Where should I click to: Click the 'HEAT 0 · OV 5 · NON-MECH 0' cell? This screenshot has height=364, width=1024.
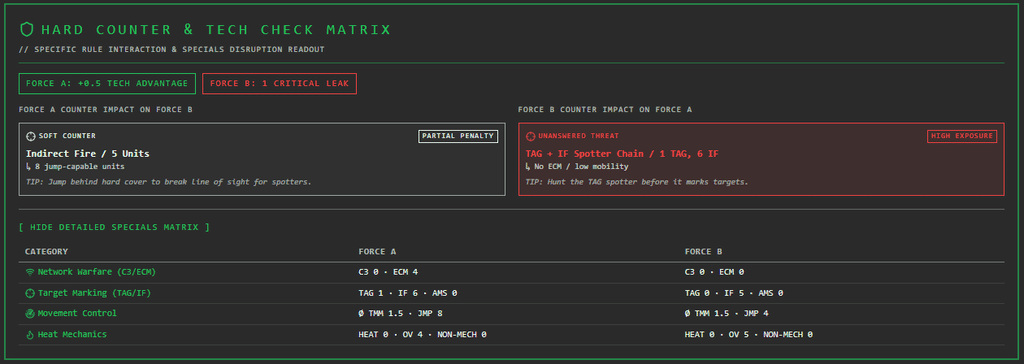coord(748,335)
